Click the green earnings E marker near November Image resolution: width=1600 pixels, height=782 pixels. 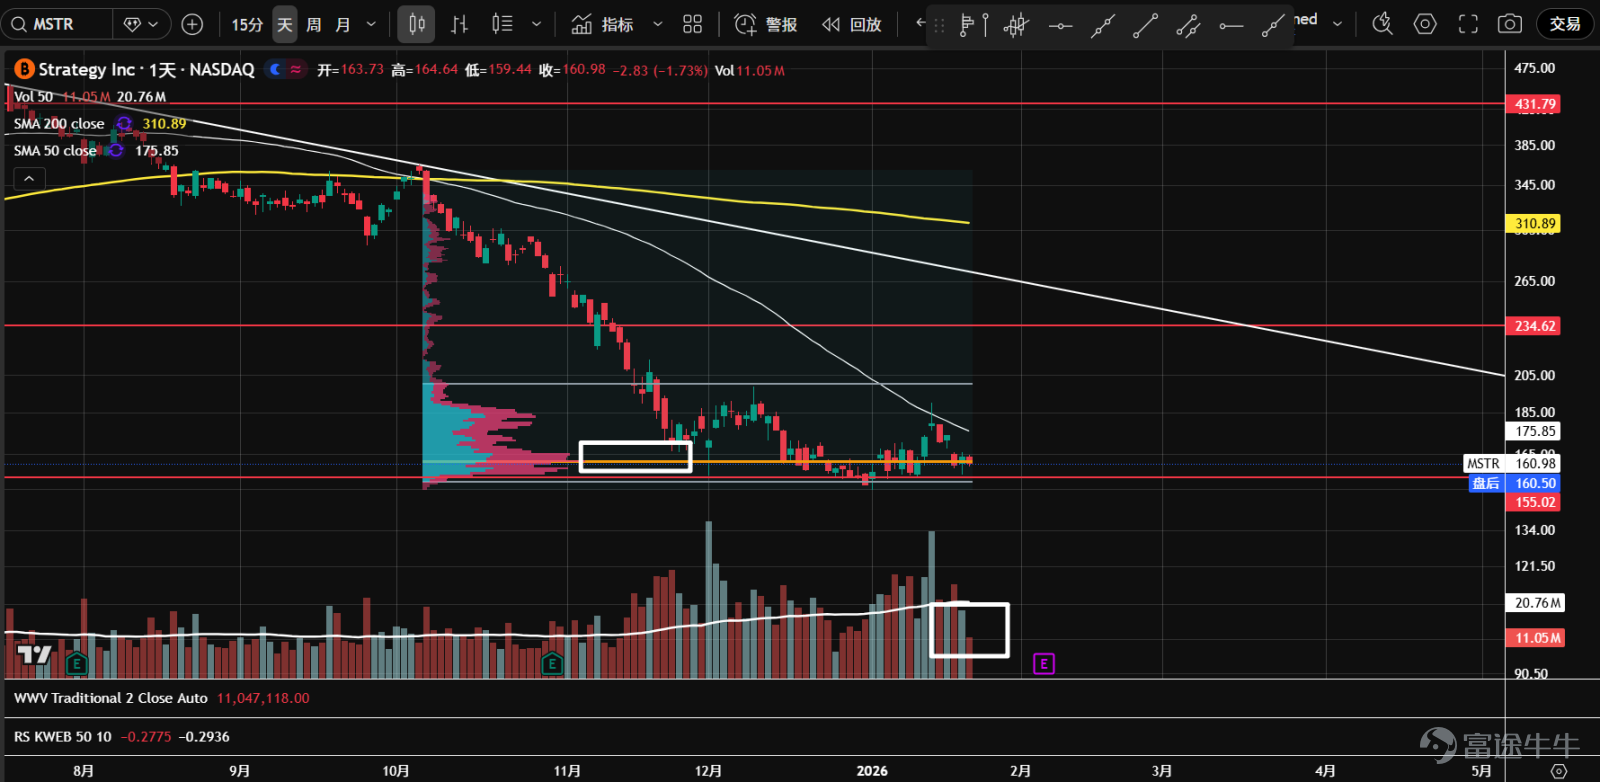tap(552, 663)
